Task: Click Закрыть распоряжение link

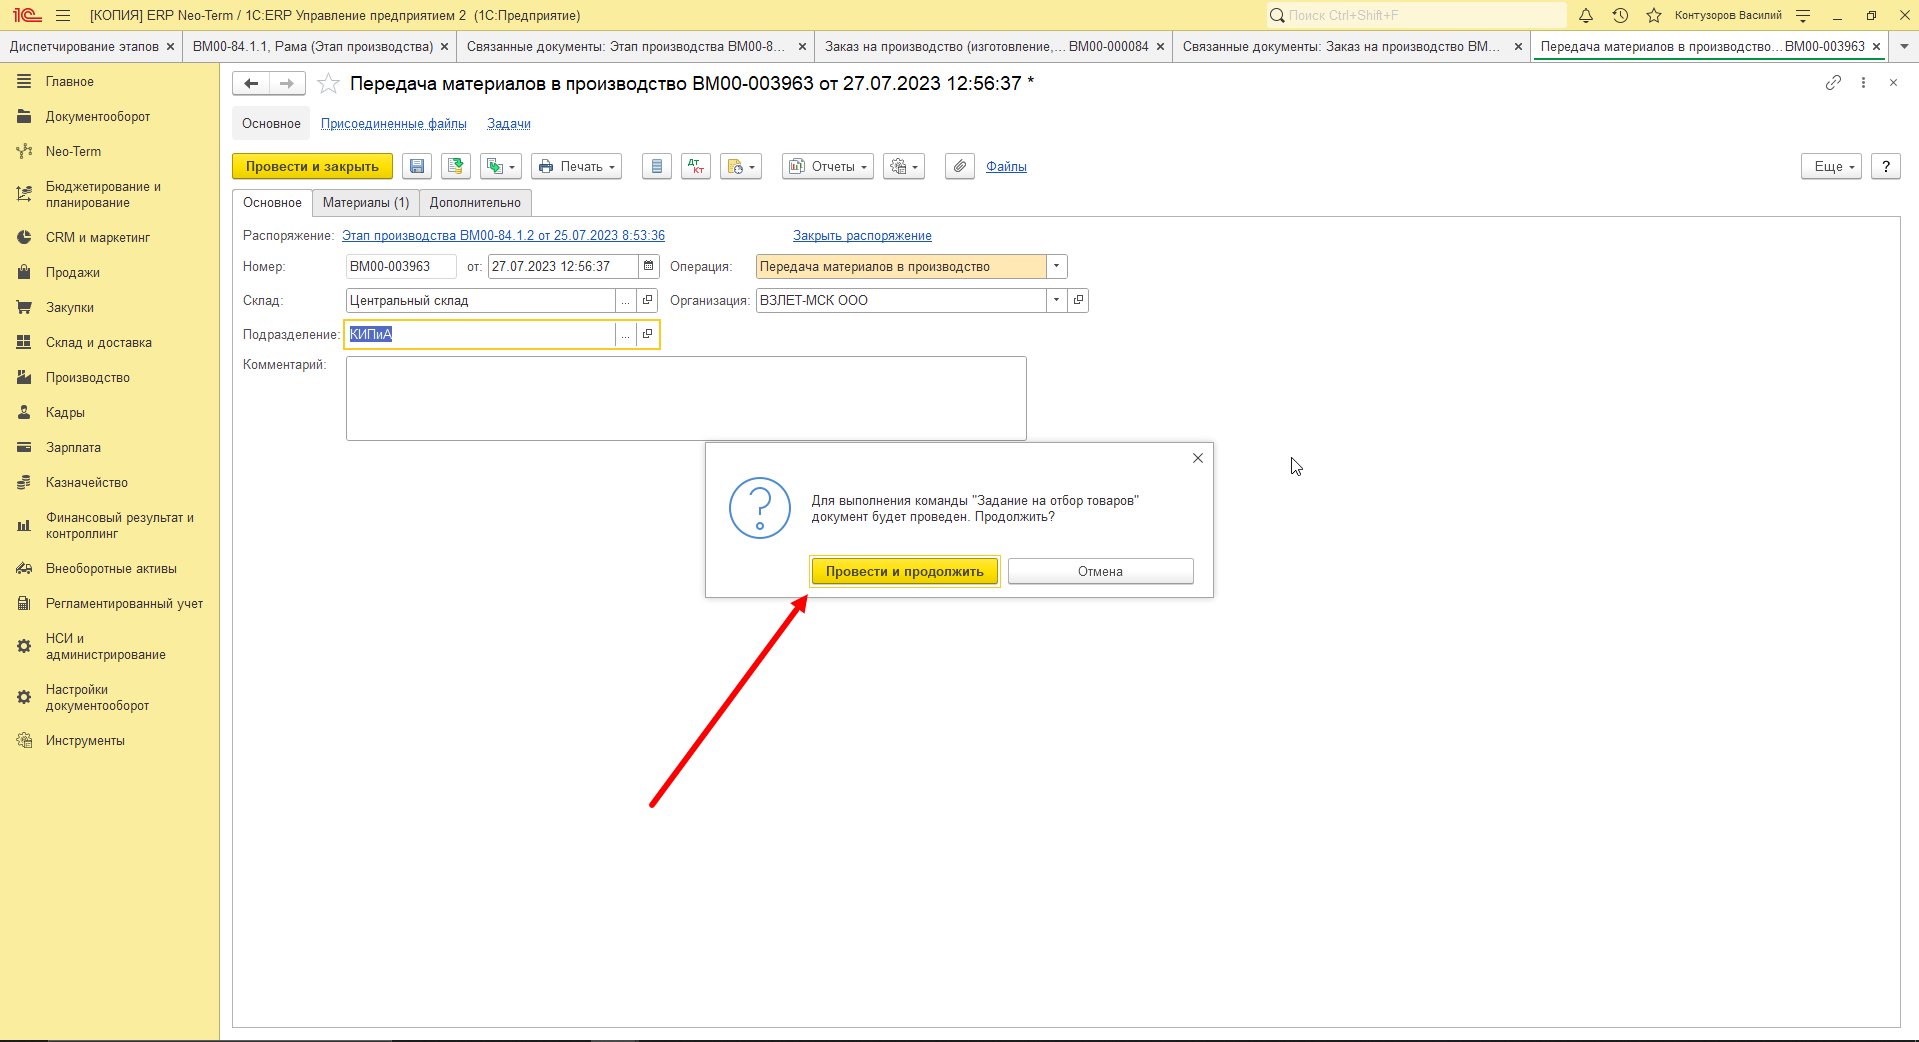Action: click(x=862, y=236)
